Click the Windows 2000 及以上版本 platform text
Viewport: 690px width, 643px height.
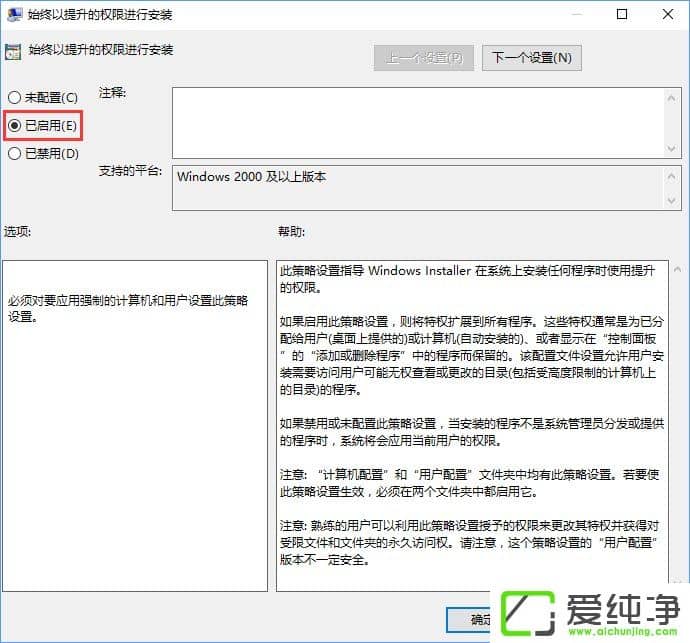pyautogui.click(x=252, y=176)
